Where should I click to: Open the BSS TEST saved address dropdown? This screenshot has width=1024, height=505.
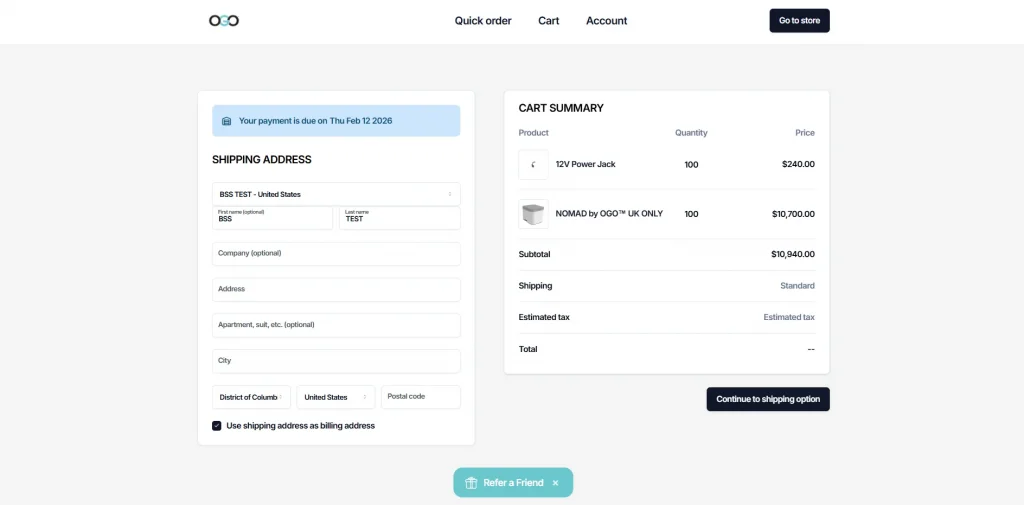[x=336, y=194]
